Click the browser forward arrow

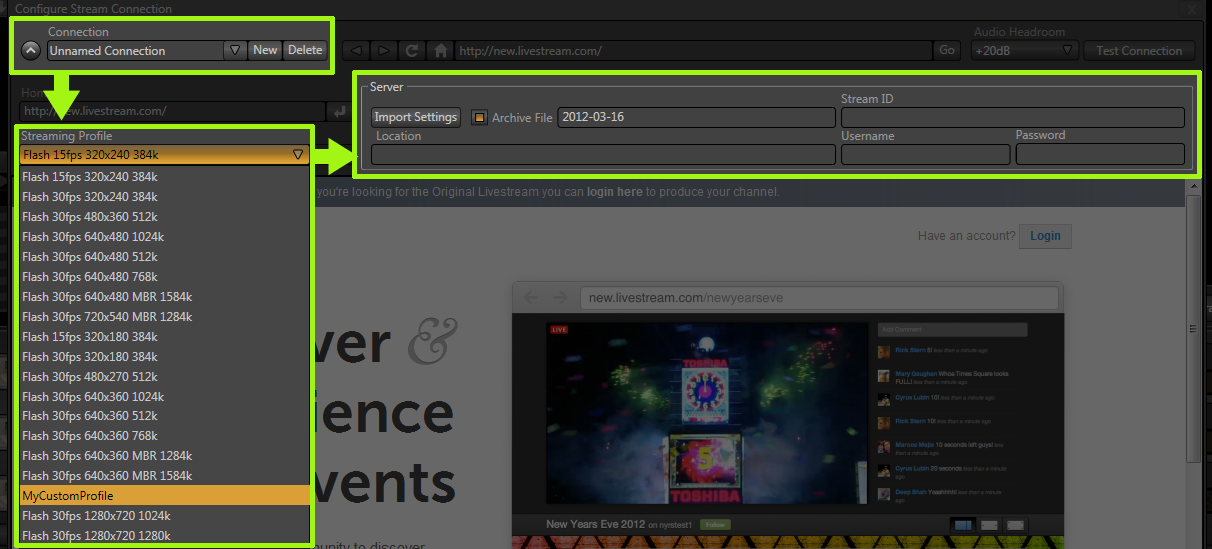(x=383, y=50)
